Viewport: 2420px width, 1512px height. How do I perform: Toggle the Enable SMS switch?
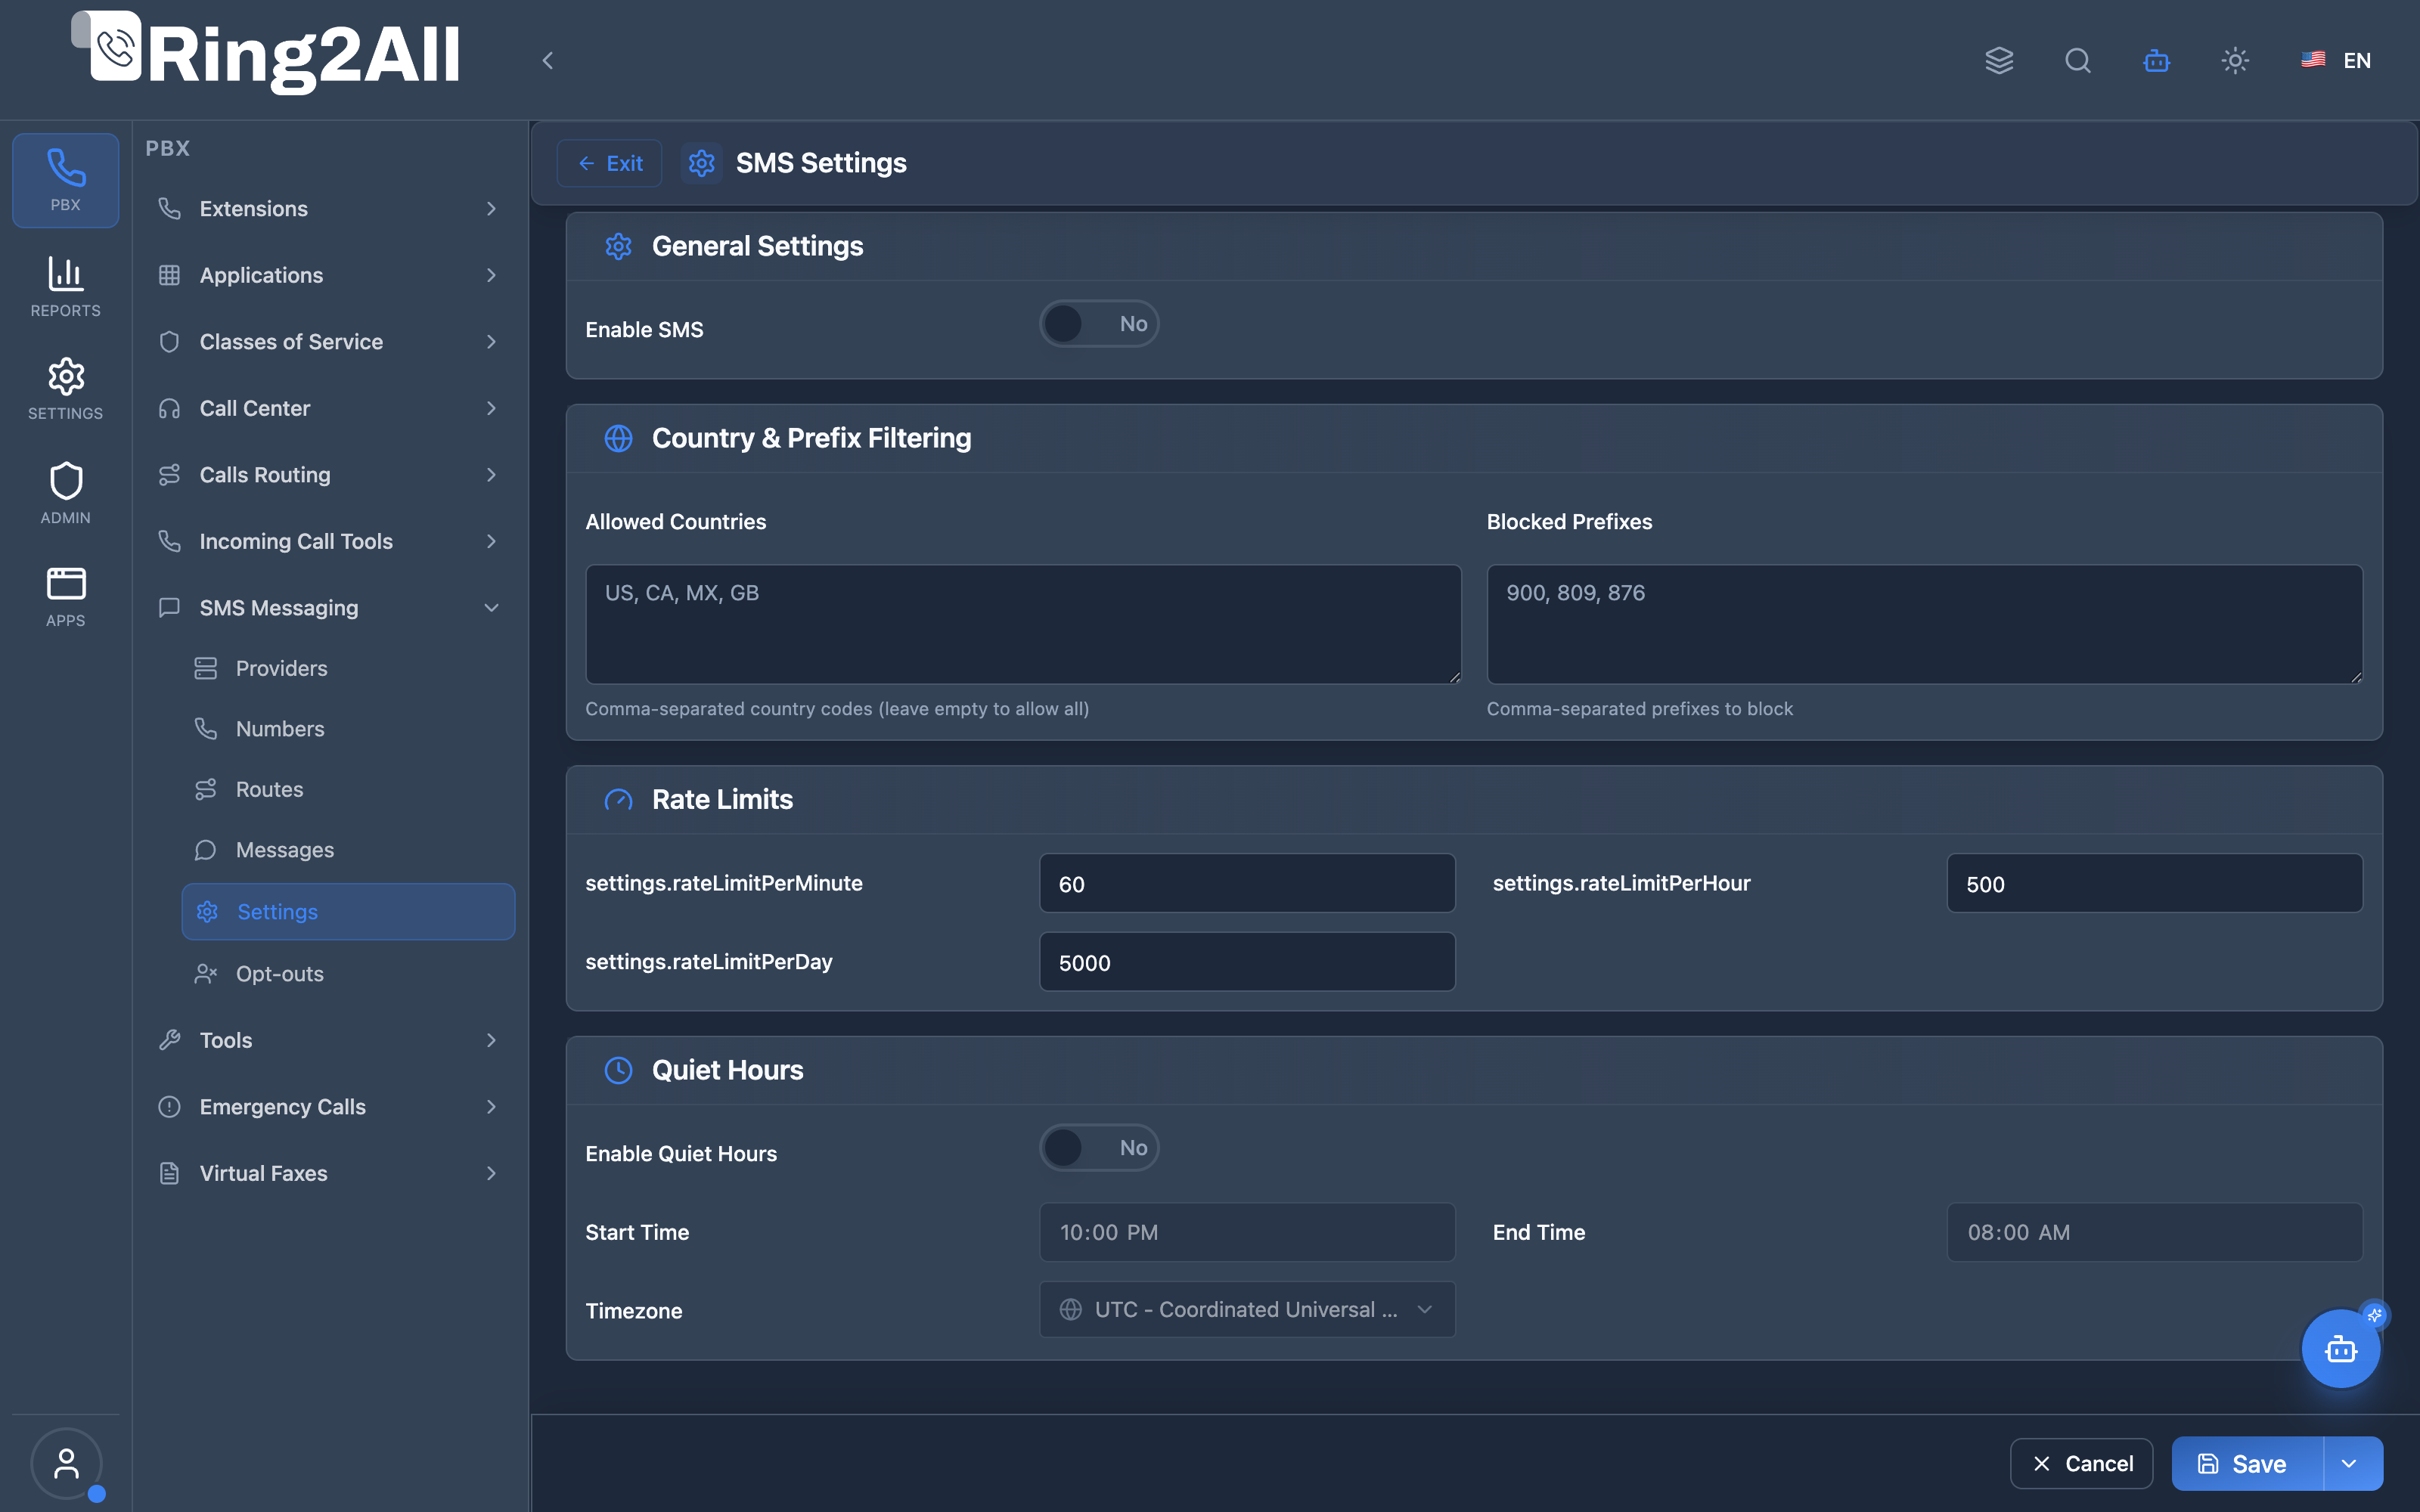[x=1099, y=323]
